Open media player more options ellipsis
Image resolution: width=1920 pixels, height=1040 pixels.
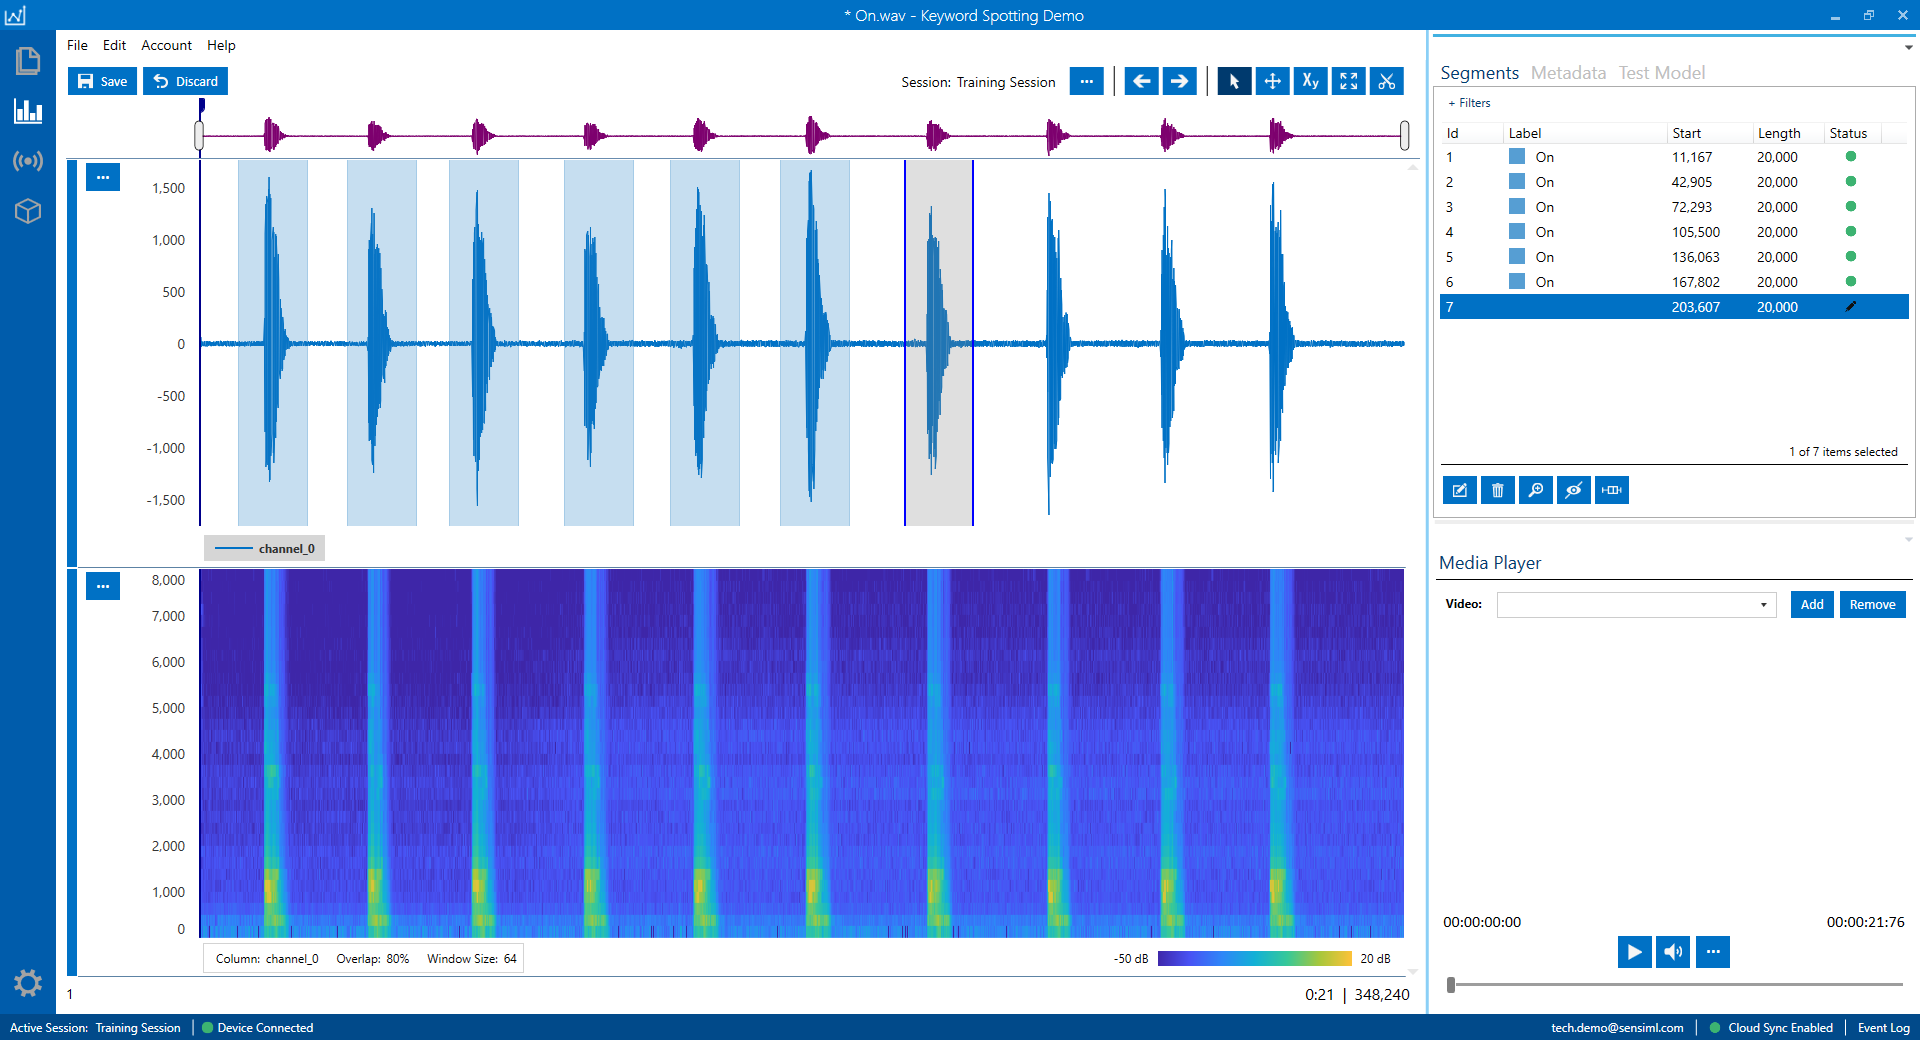pos(1713,952)
